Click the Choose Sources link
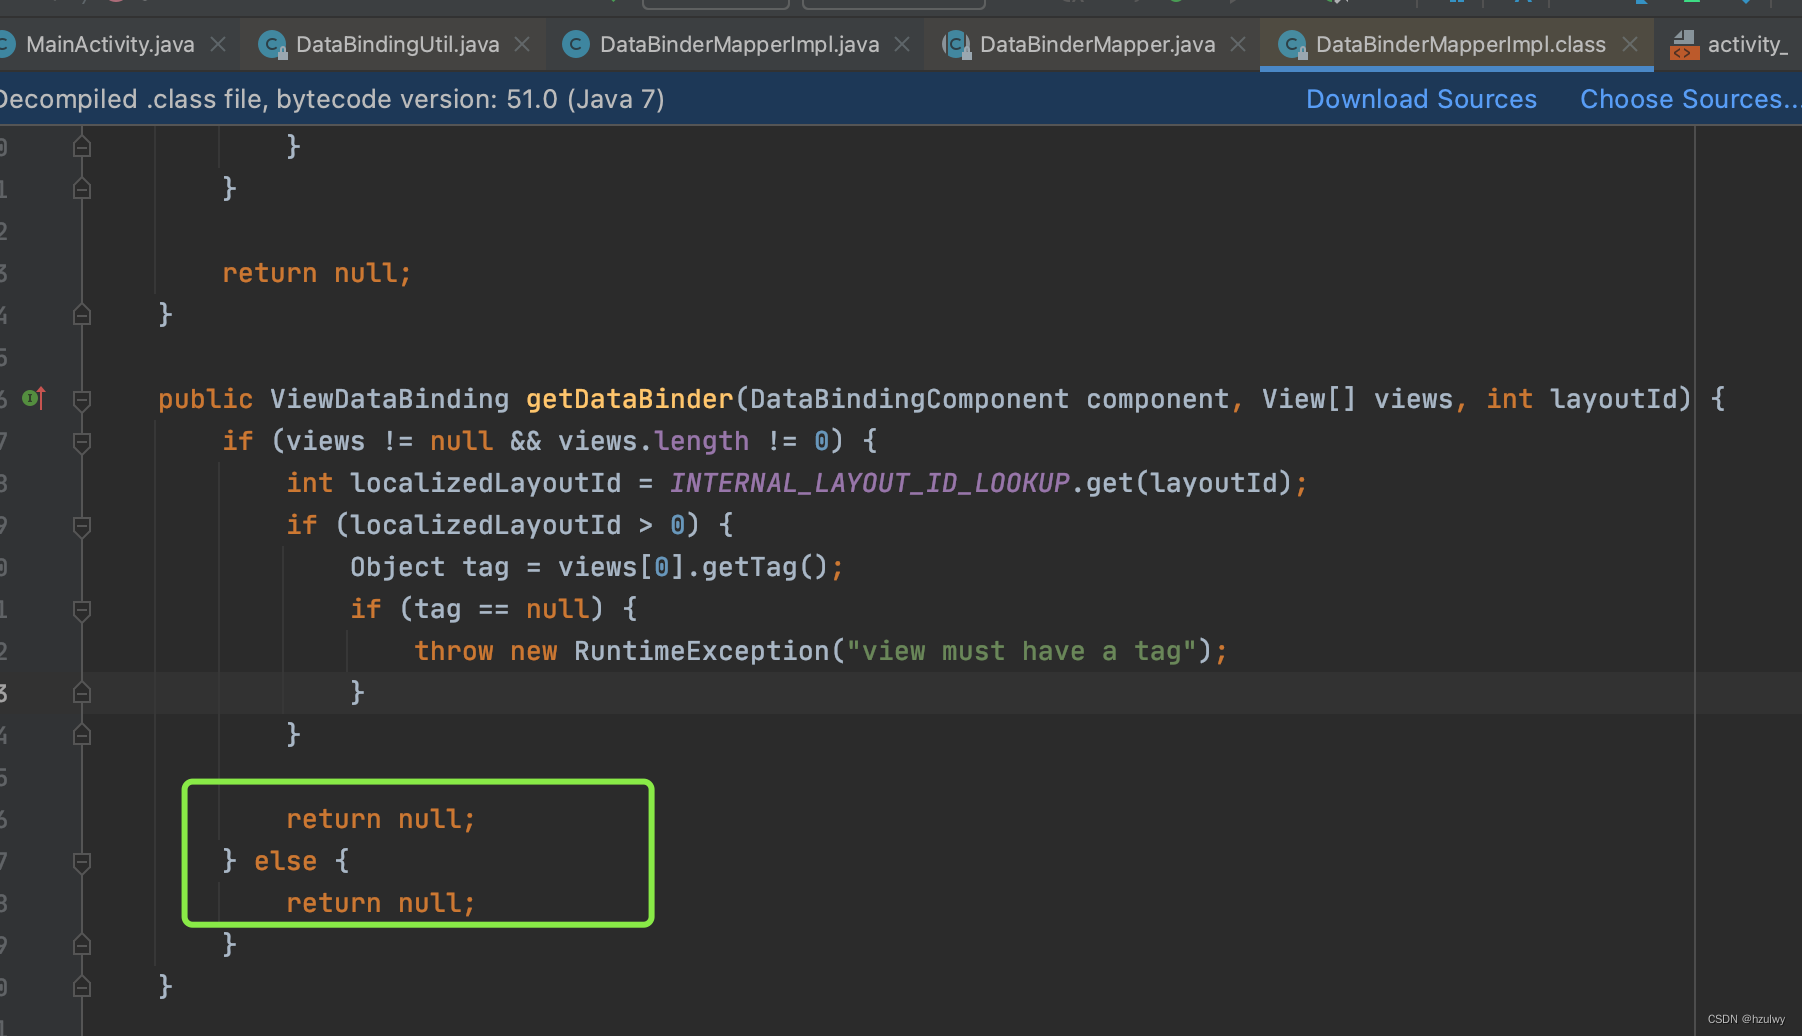 (x=1690, y=99)
